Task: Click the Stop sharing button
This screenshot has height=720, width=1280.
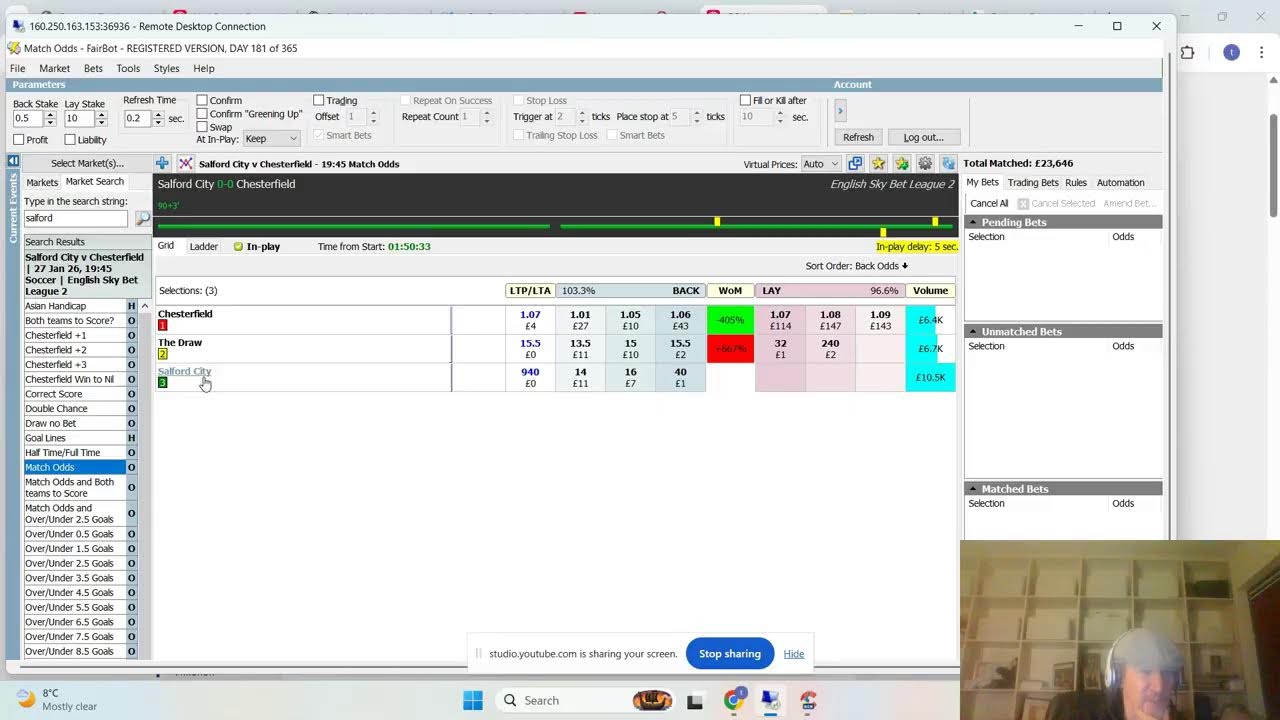Action: (730, 654)
